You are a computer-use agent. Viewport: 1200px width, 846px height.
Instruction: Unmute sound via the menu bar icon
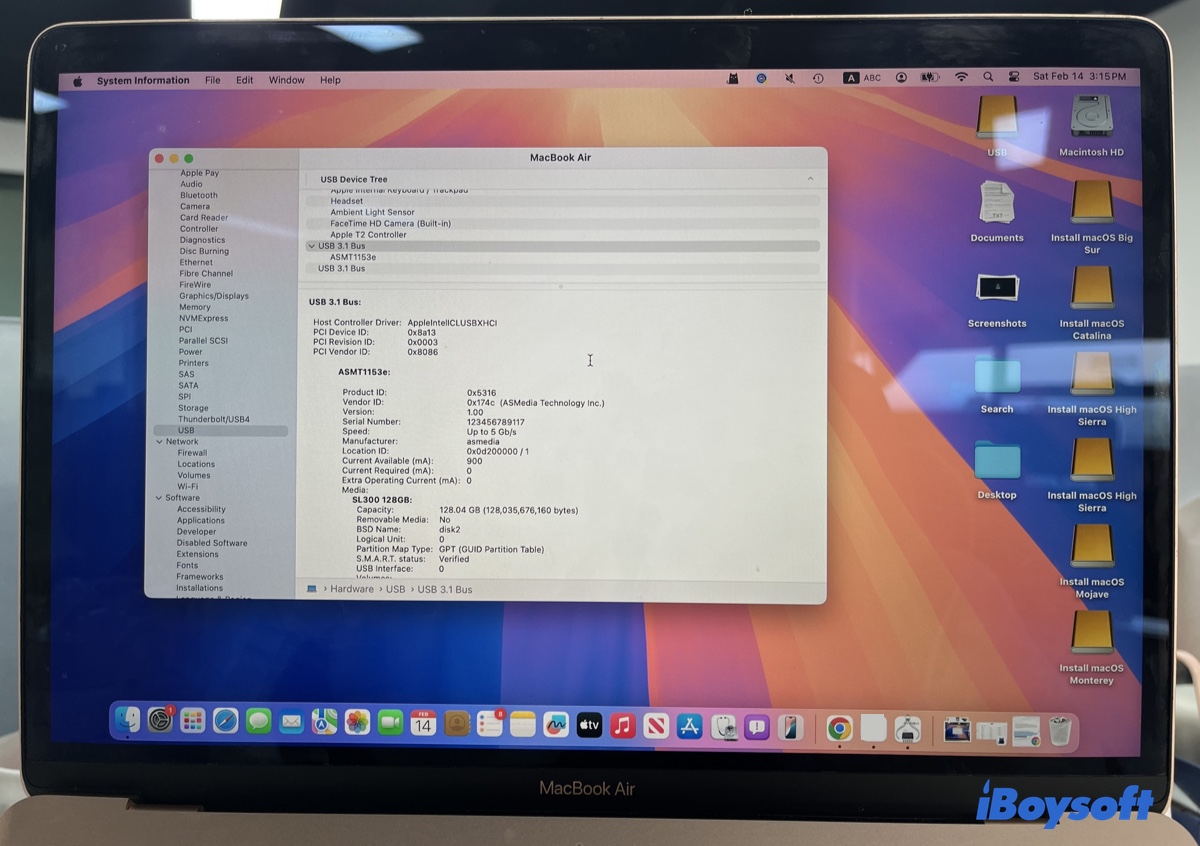(790, 78)
